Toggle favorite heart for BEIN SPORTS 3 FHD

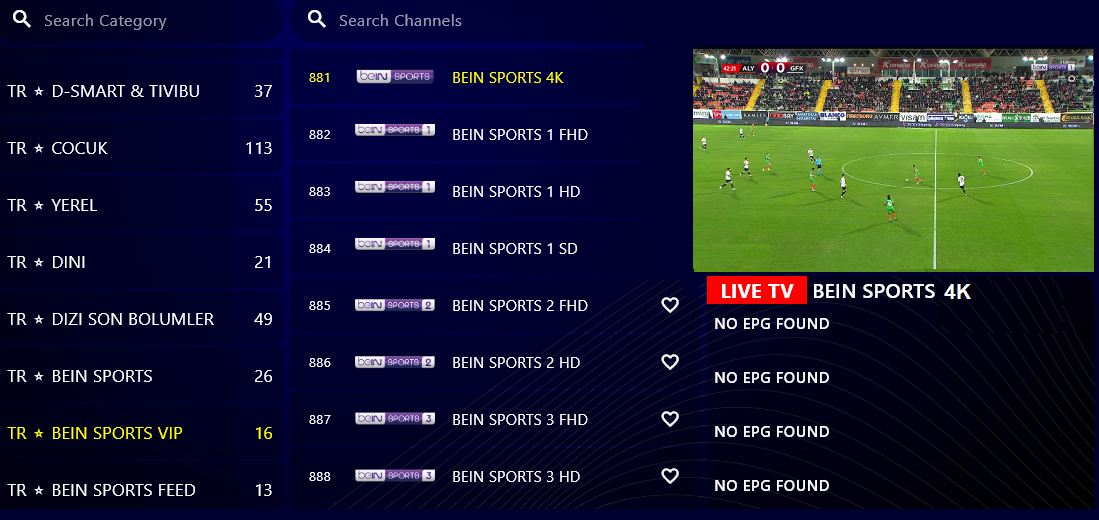point(670,419)
